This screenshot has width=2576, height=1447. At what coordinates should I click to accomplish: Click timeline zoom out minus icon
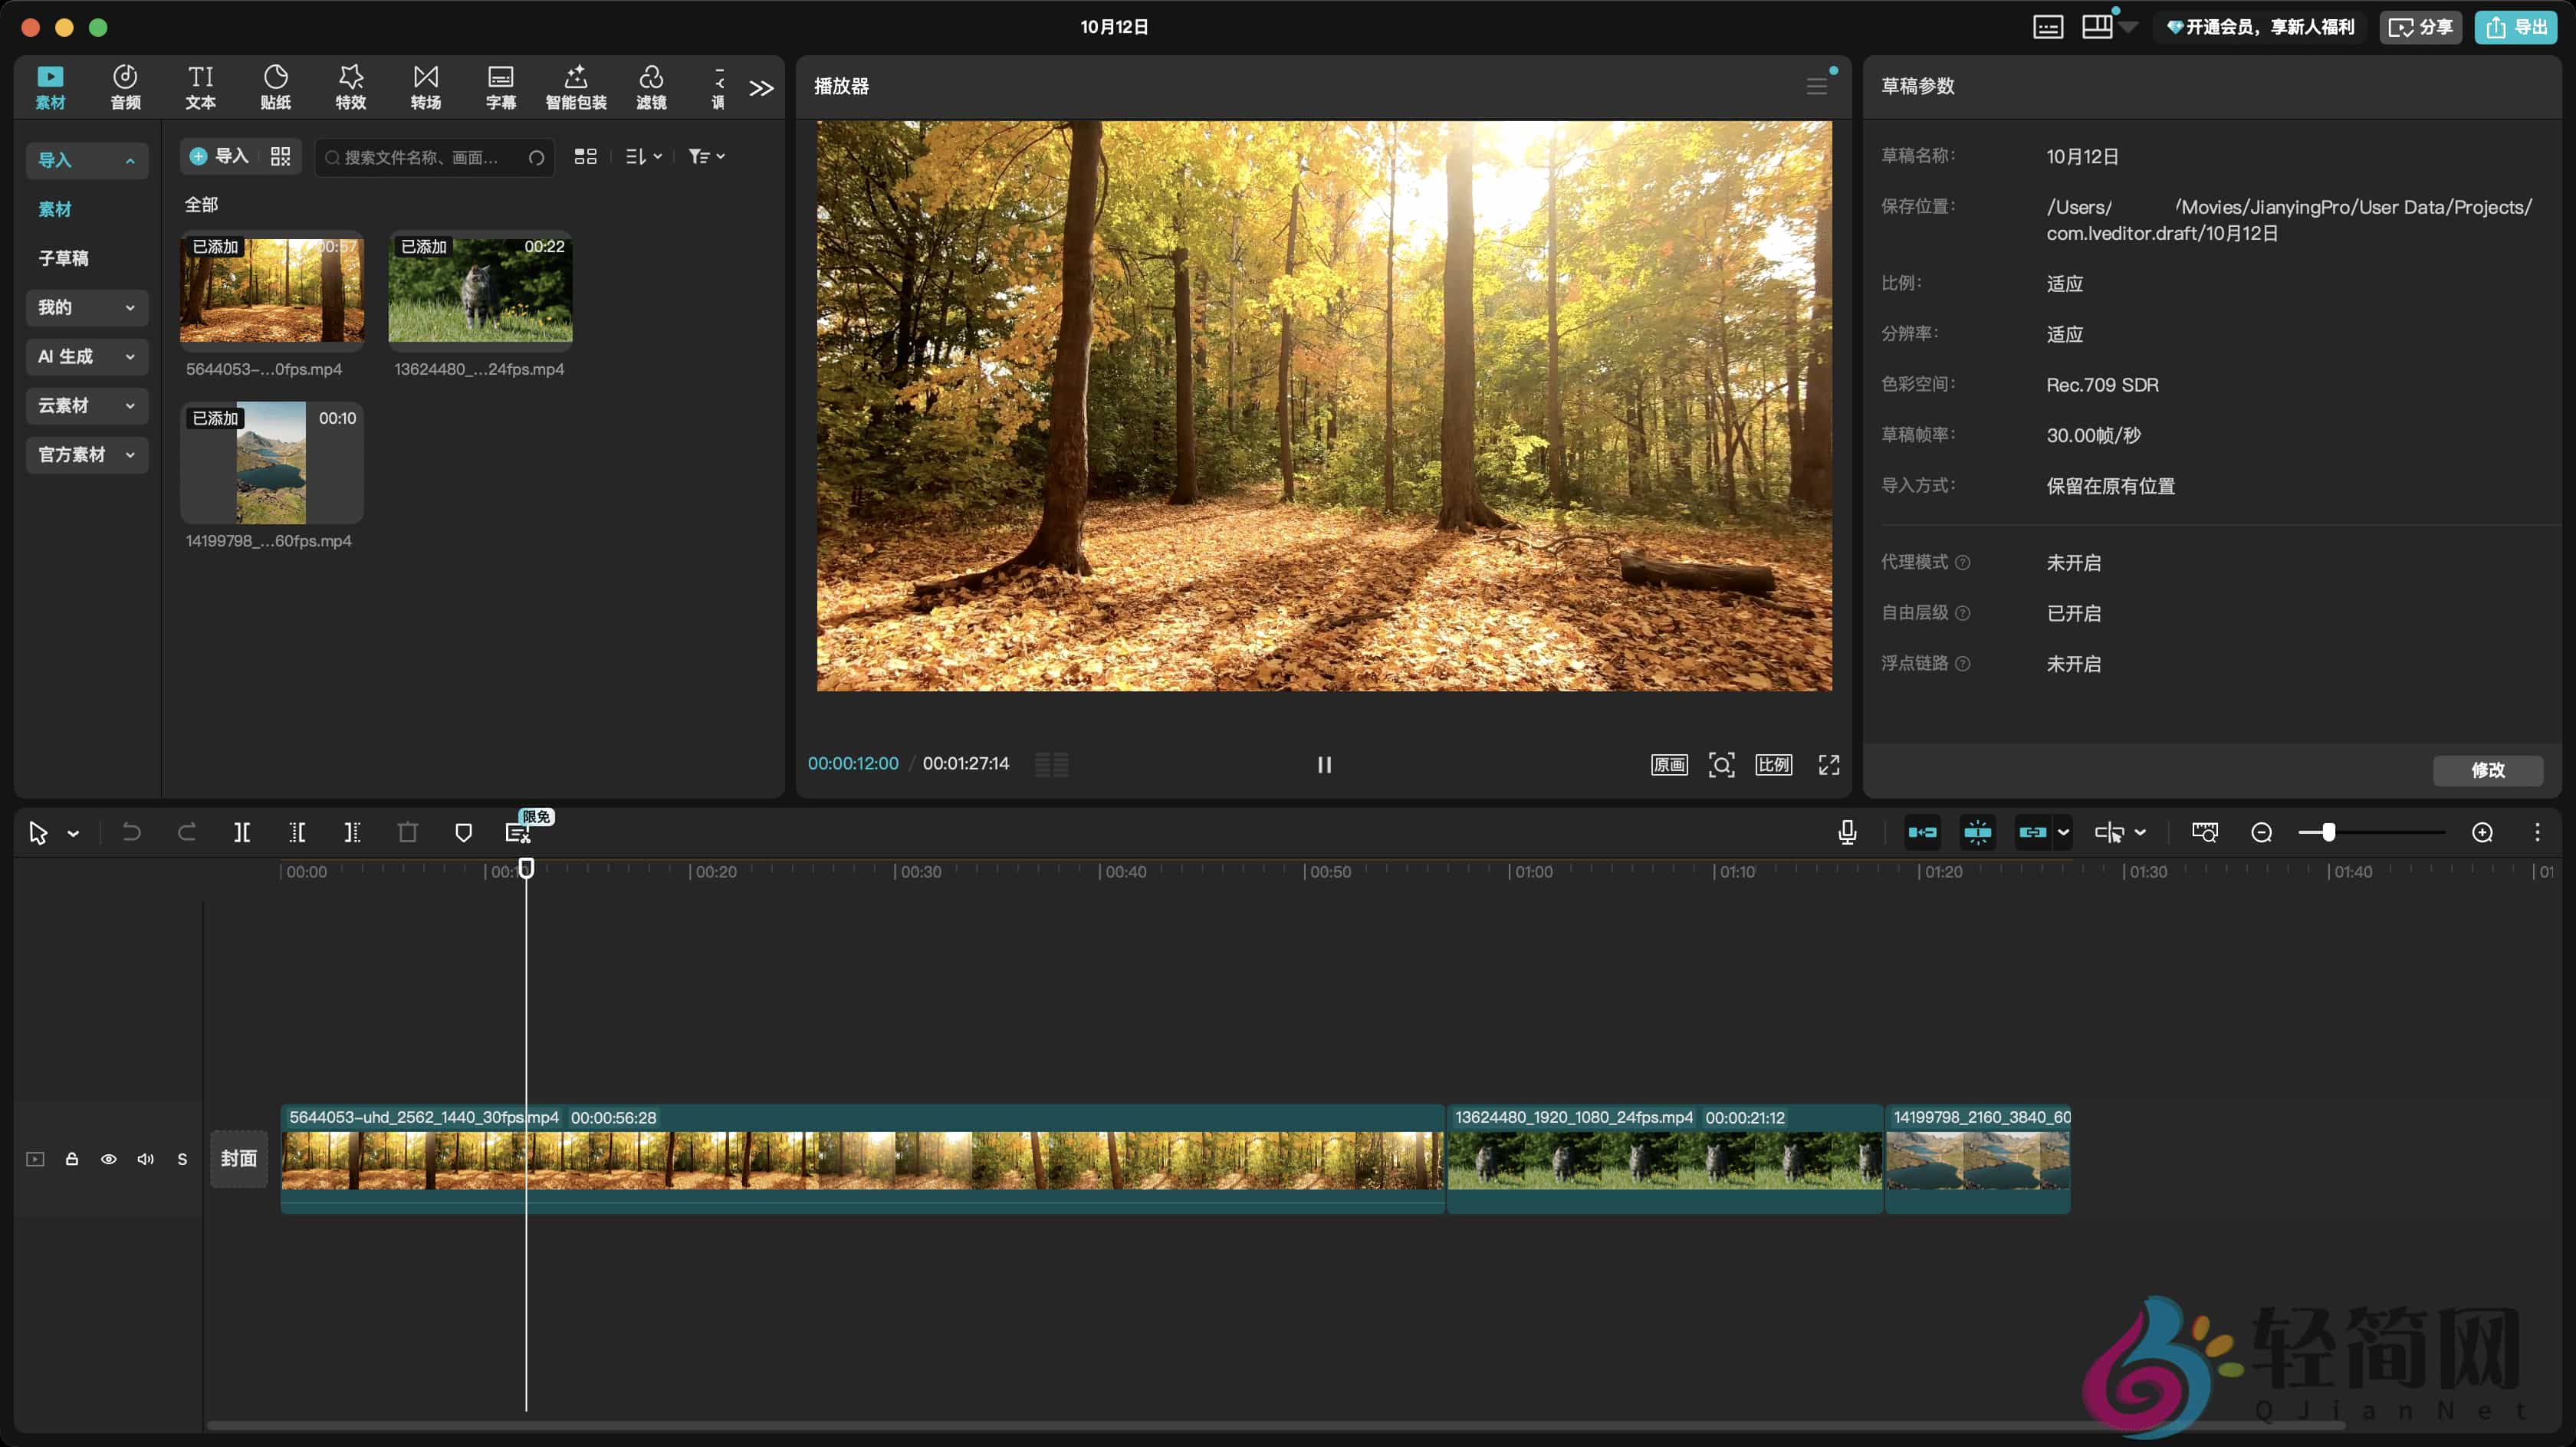click(2261, 832)
